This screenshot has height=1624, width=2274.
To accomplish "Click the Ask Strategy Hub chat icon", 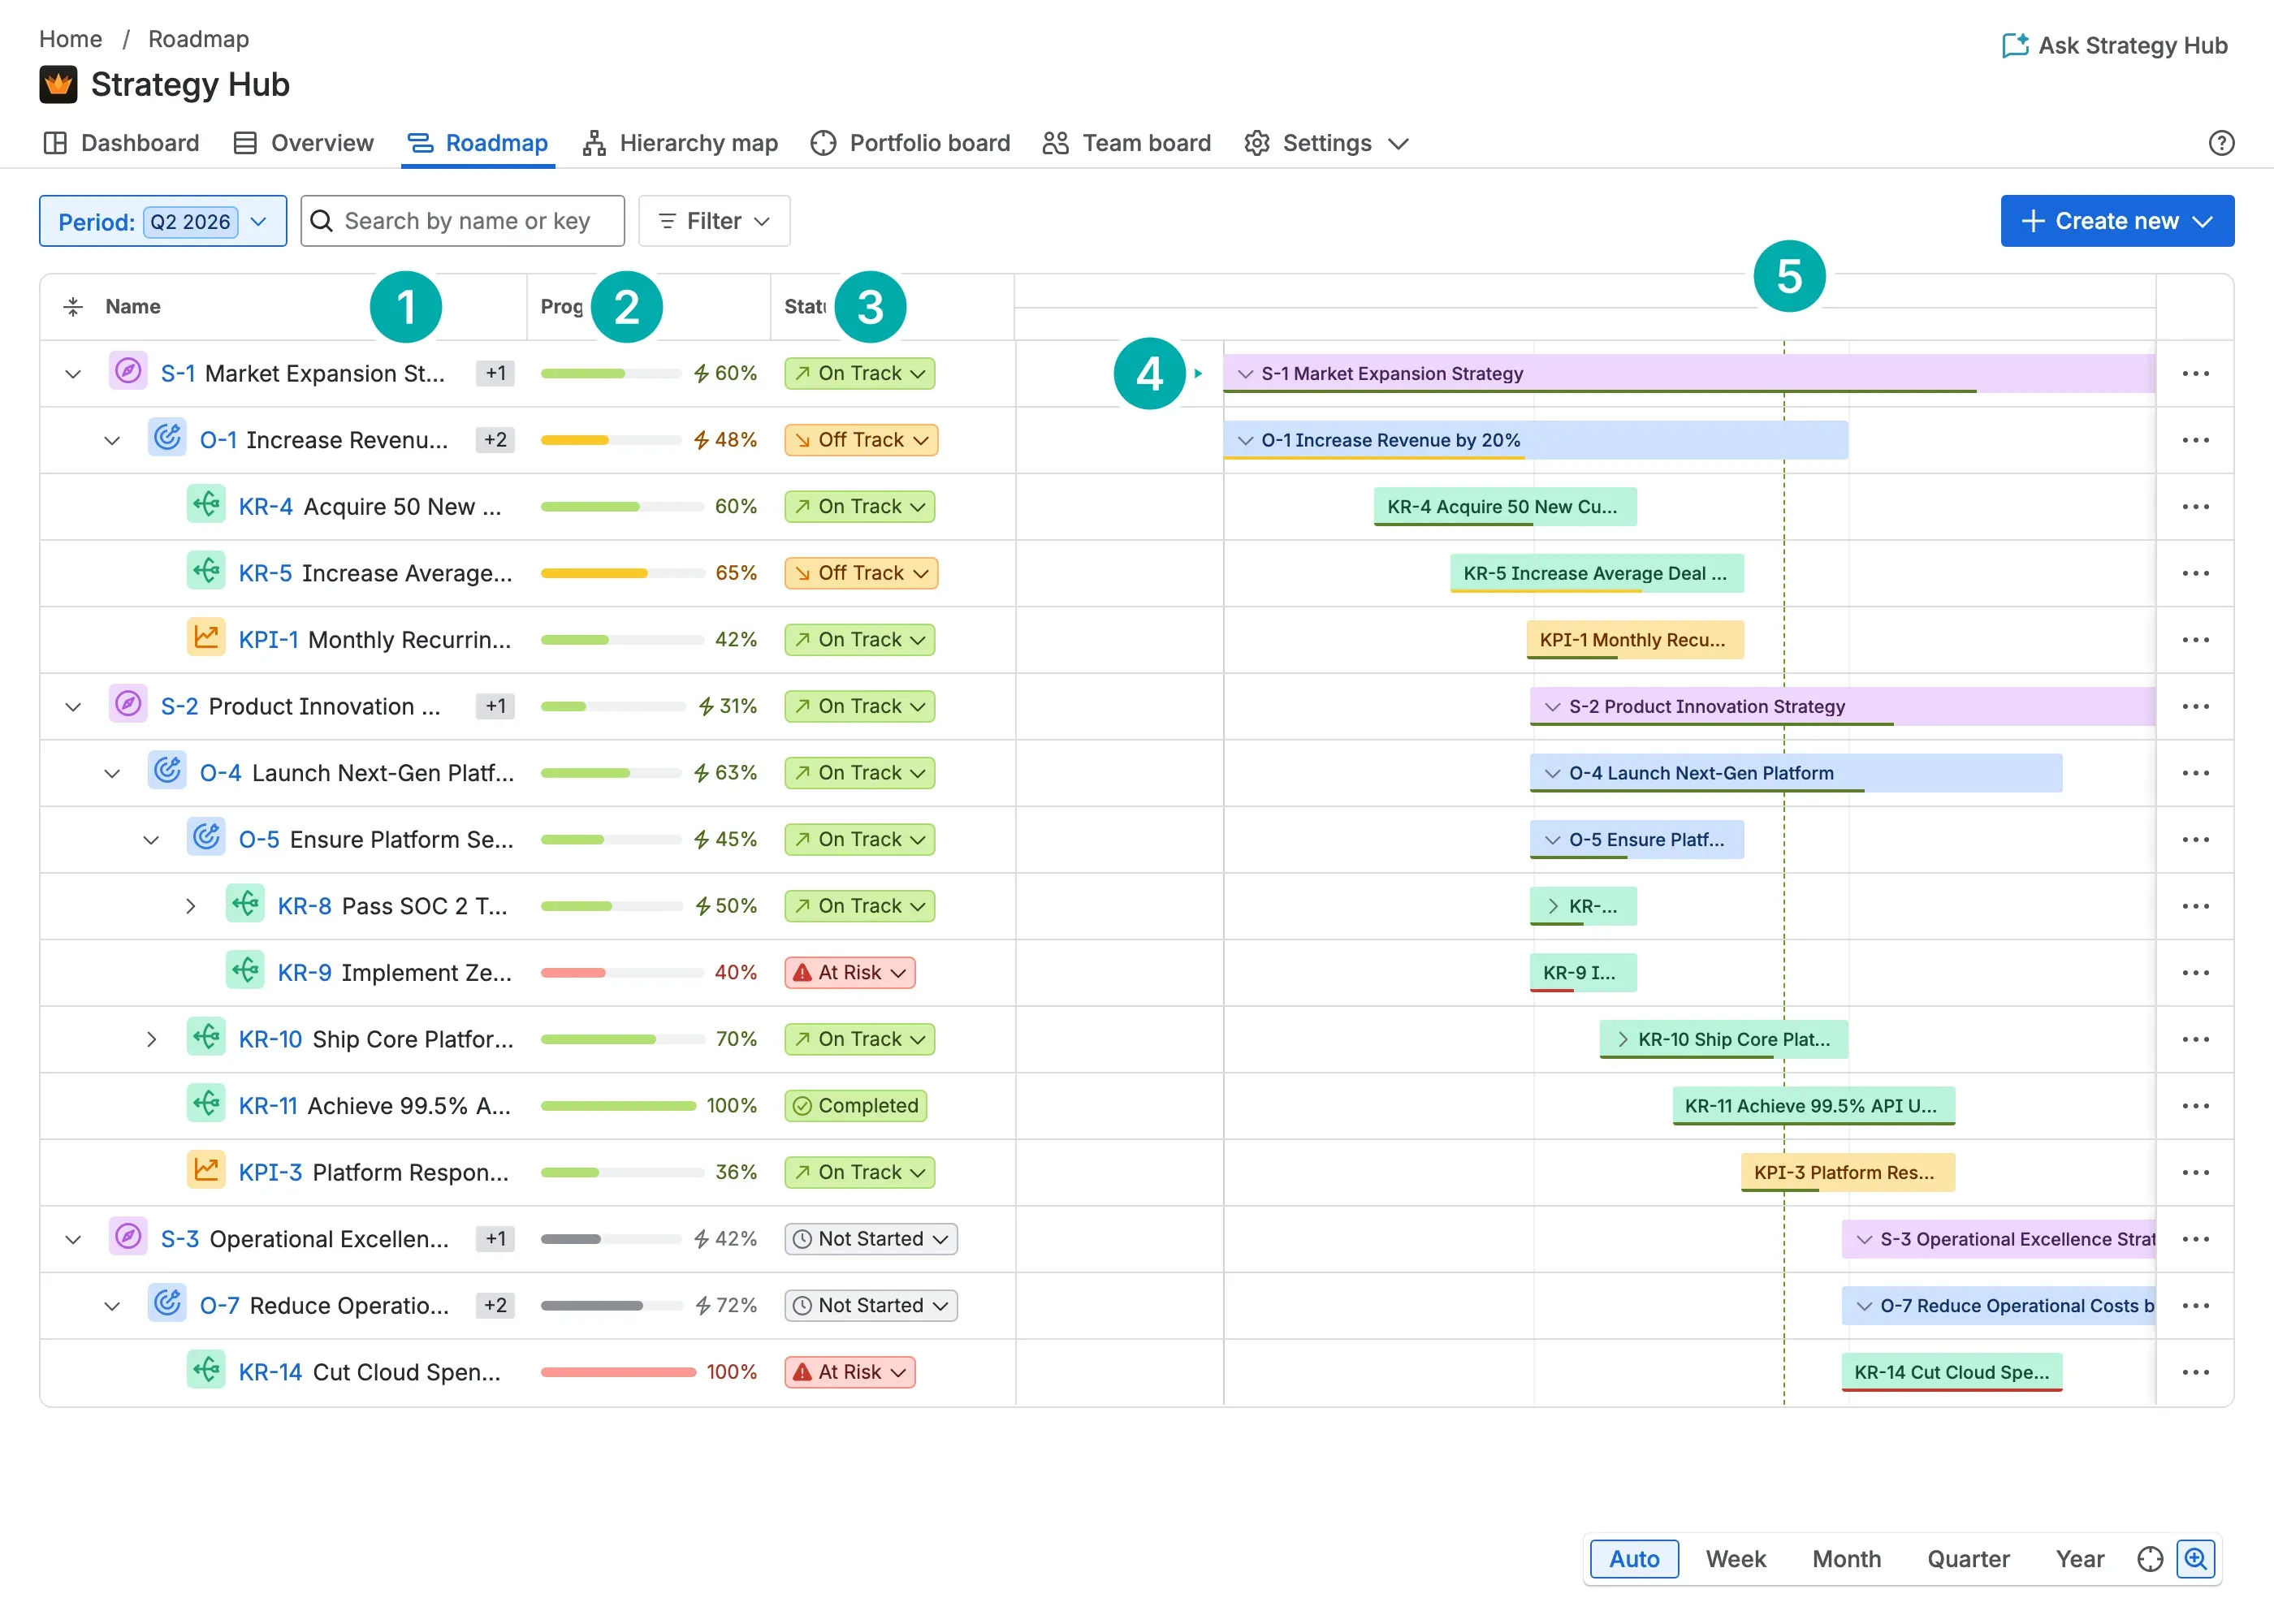I will [x=2014, y=46].
